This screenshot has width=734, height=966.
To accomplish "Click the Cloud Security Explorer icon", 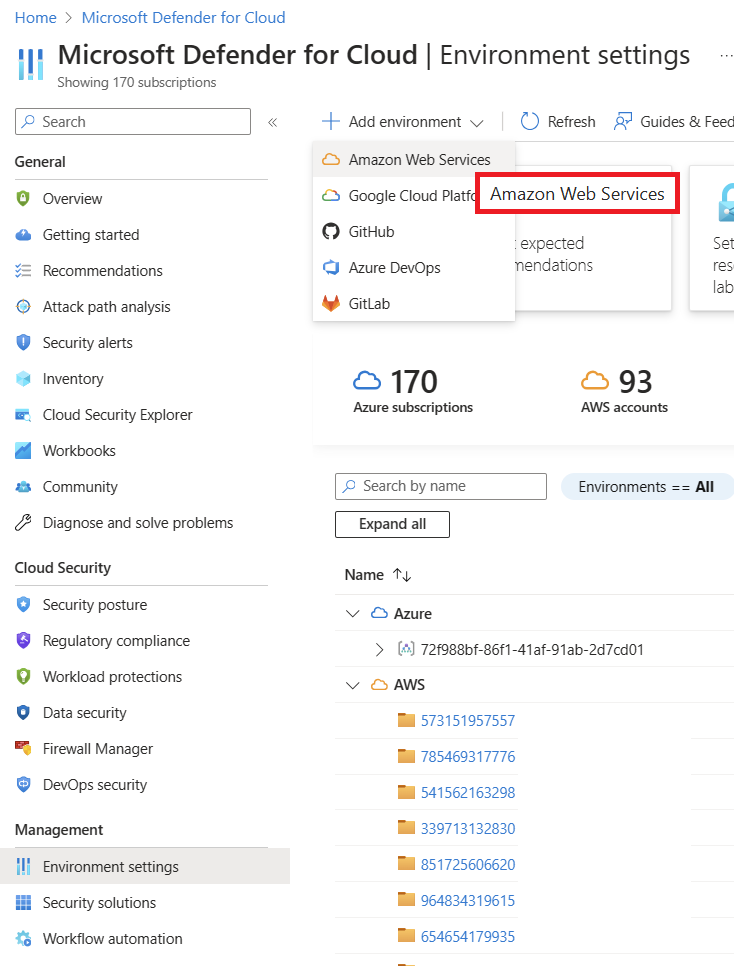I will click(23, 415).
